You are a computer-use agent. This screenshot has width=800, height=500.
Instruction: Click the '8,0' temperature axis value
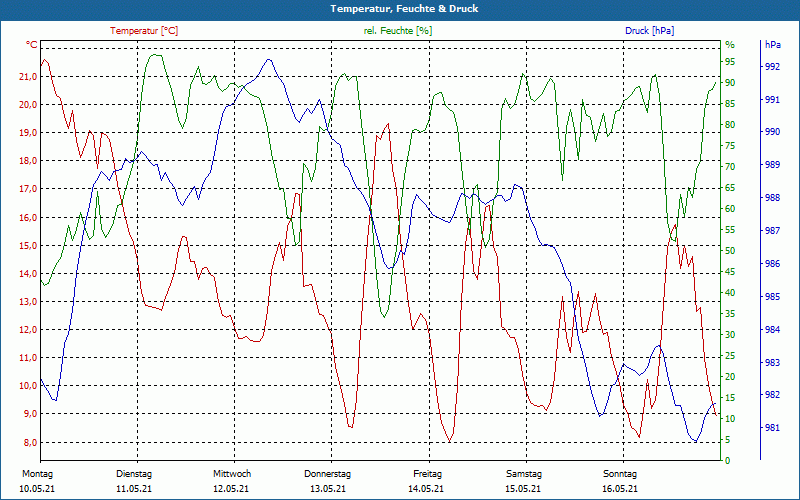(x=30, y=442)
